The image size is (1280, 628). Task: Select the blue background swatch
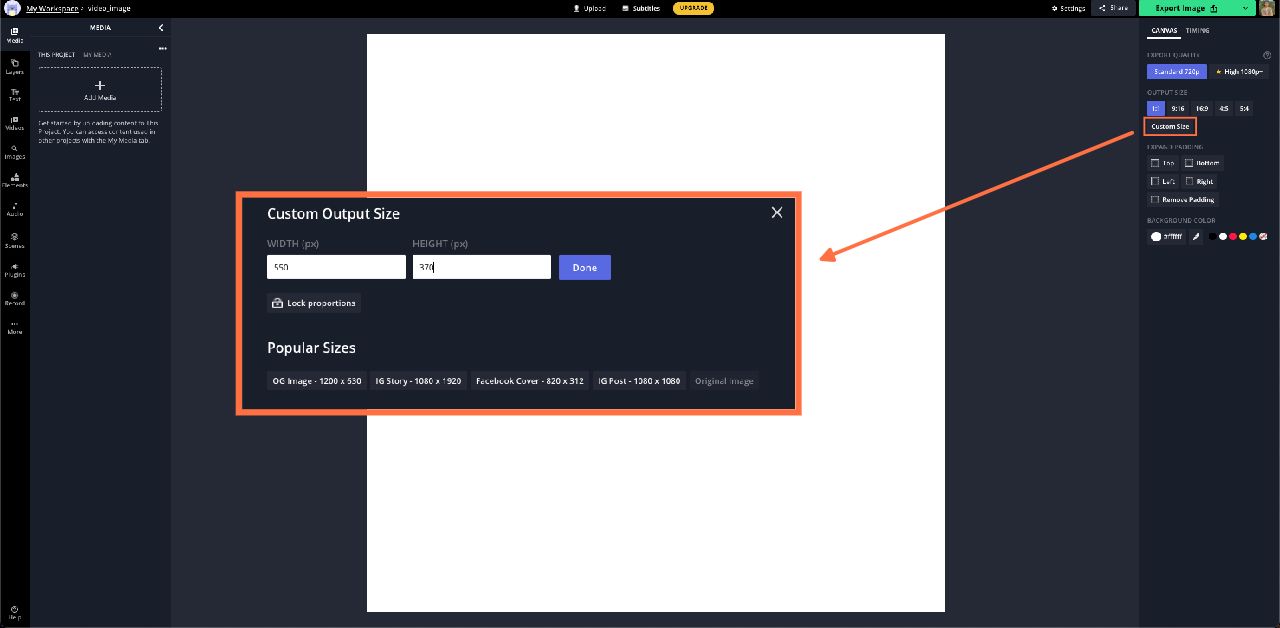point(1253,237)
